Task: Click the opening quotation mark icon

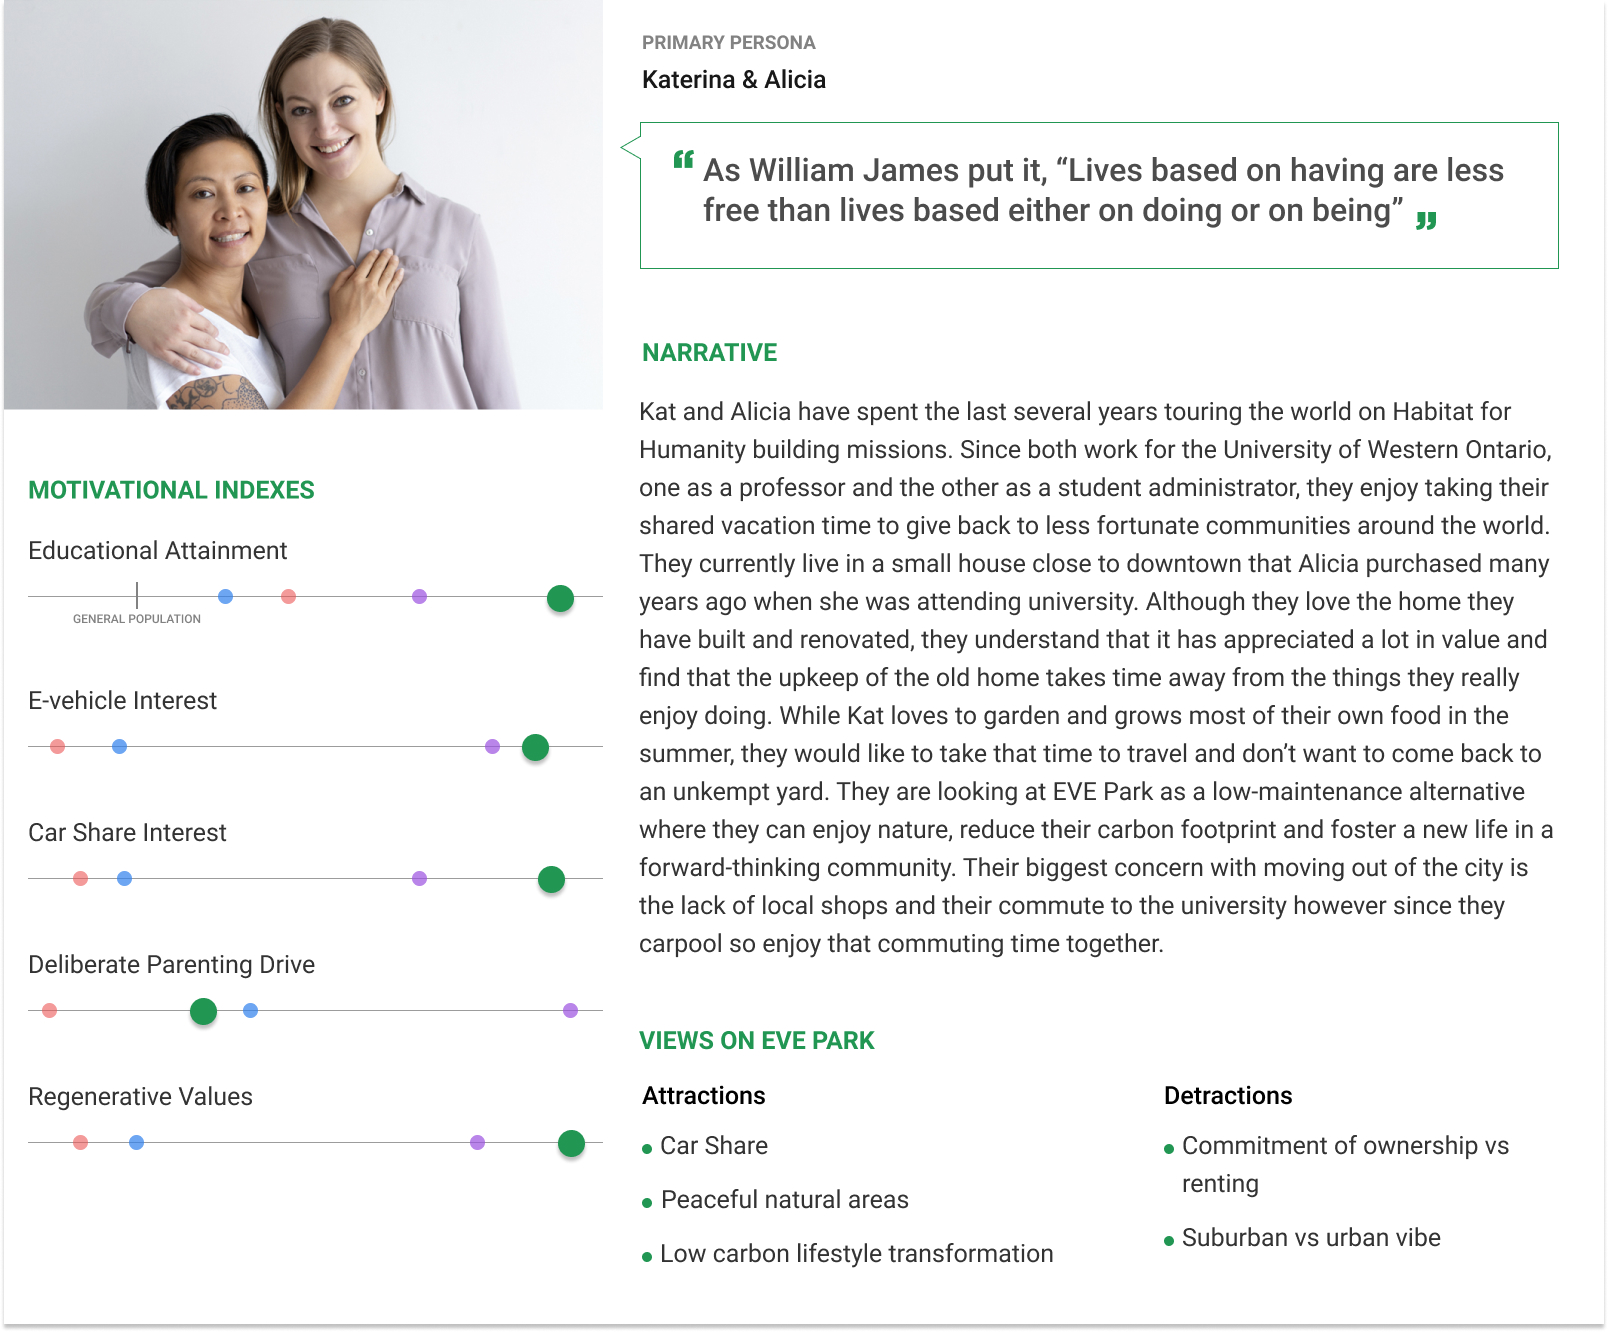Action: (x=683, y=160)
